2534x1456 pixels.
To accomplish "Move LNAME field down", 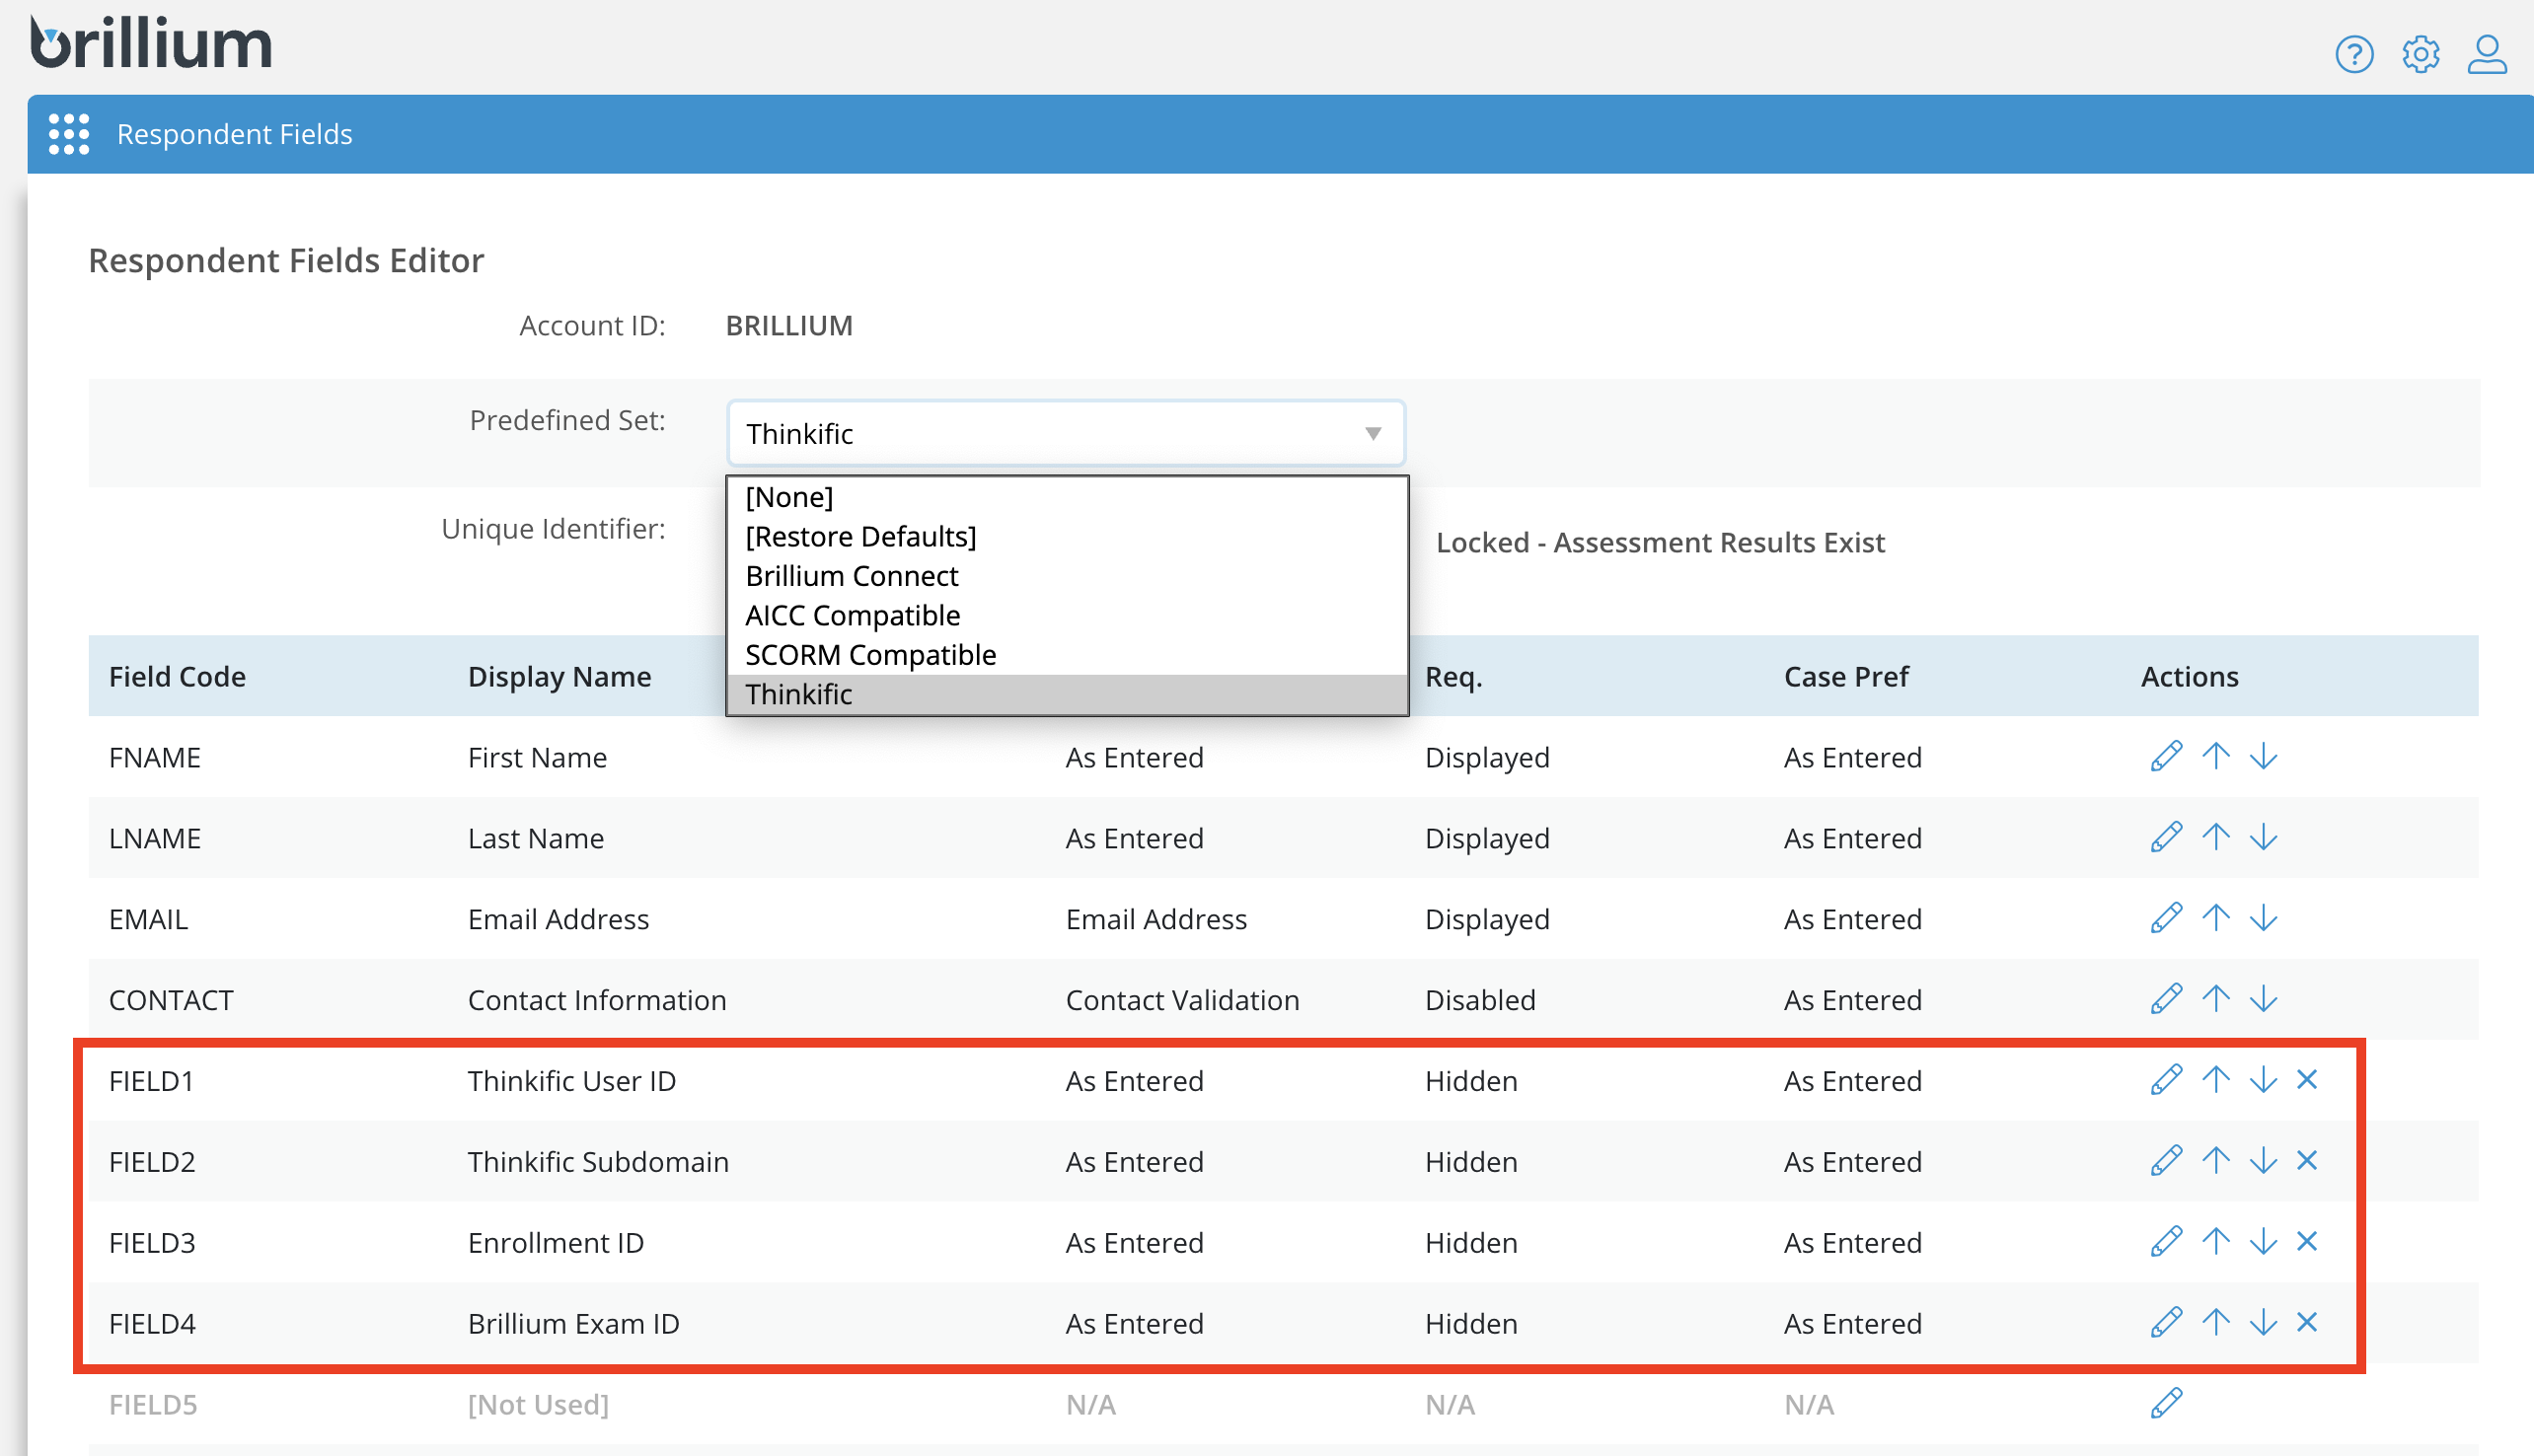I will pyautogui.click(x=2263, y=837).
